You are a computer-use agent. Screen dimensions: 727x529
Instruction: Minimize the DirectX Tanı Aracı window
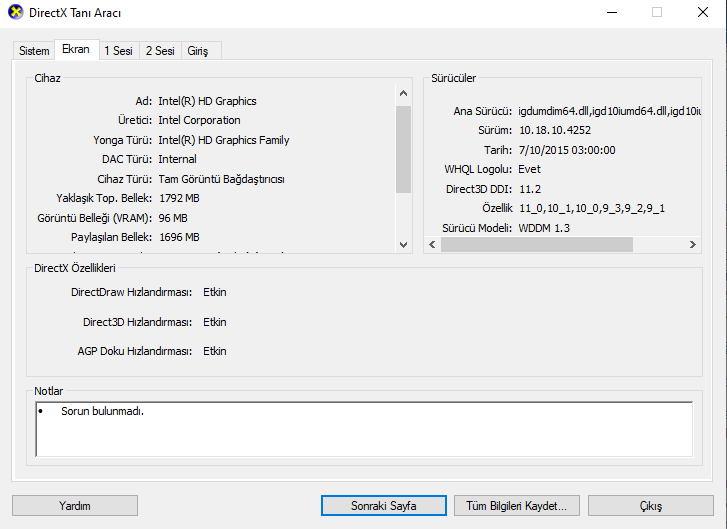pyautogui.click(x=612, y=13)
